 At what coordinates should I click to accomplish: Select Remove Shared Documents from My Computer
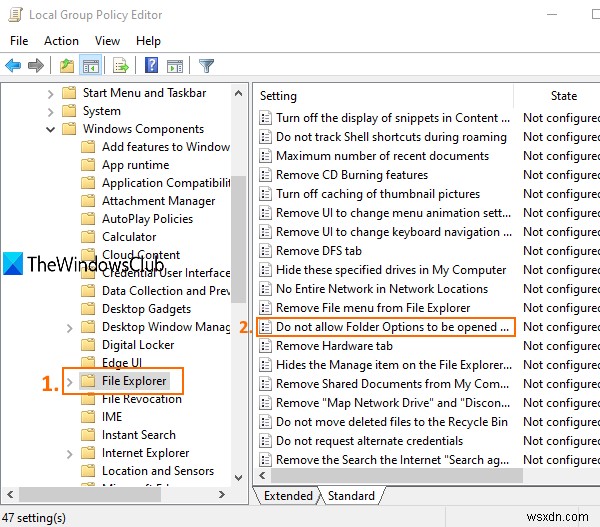click(x=393, y=384)
